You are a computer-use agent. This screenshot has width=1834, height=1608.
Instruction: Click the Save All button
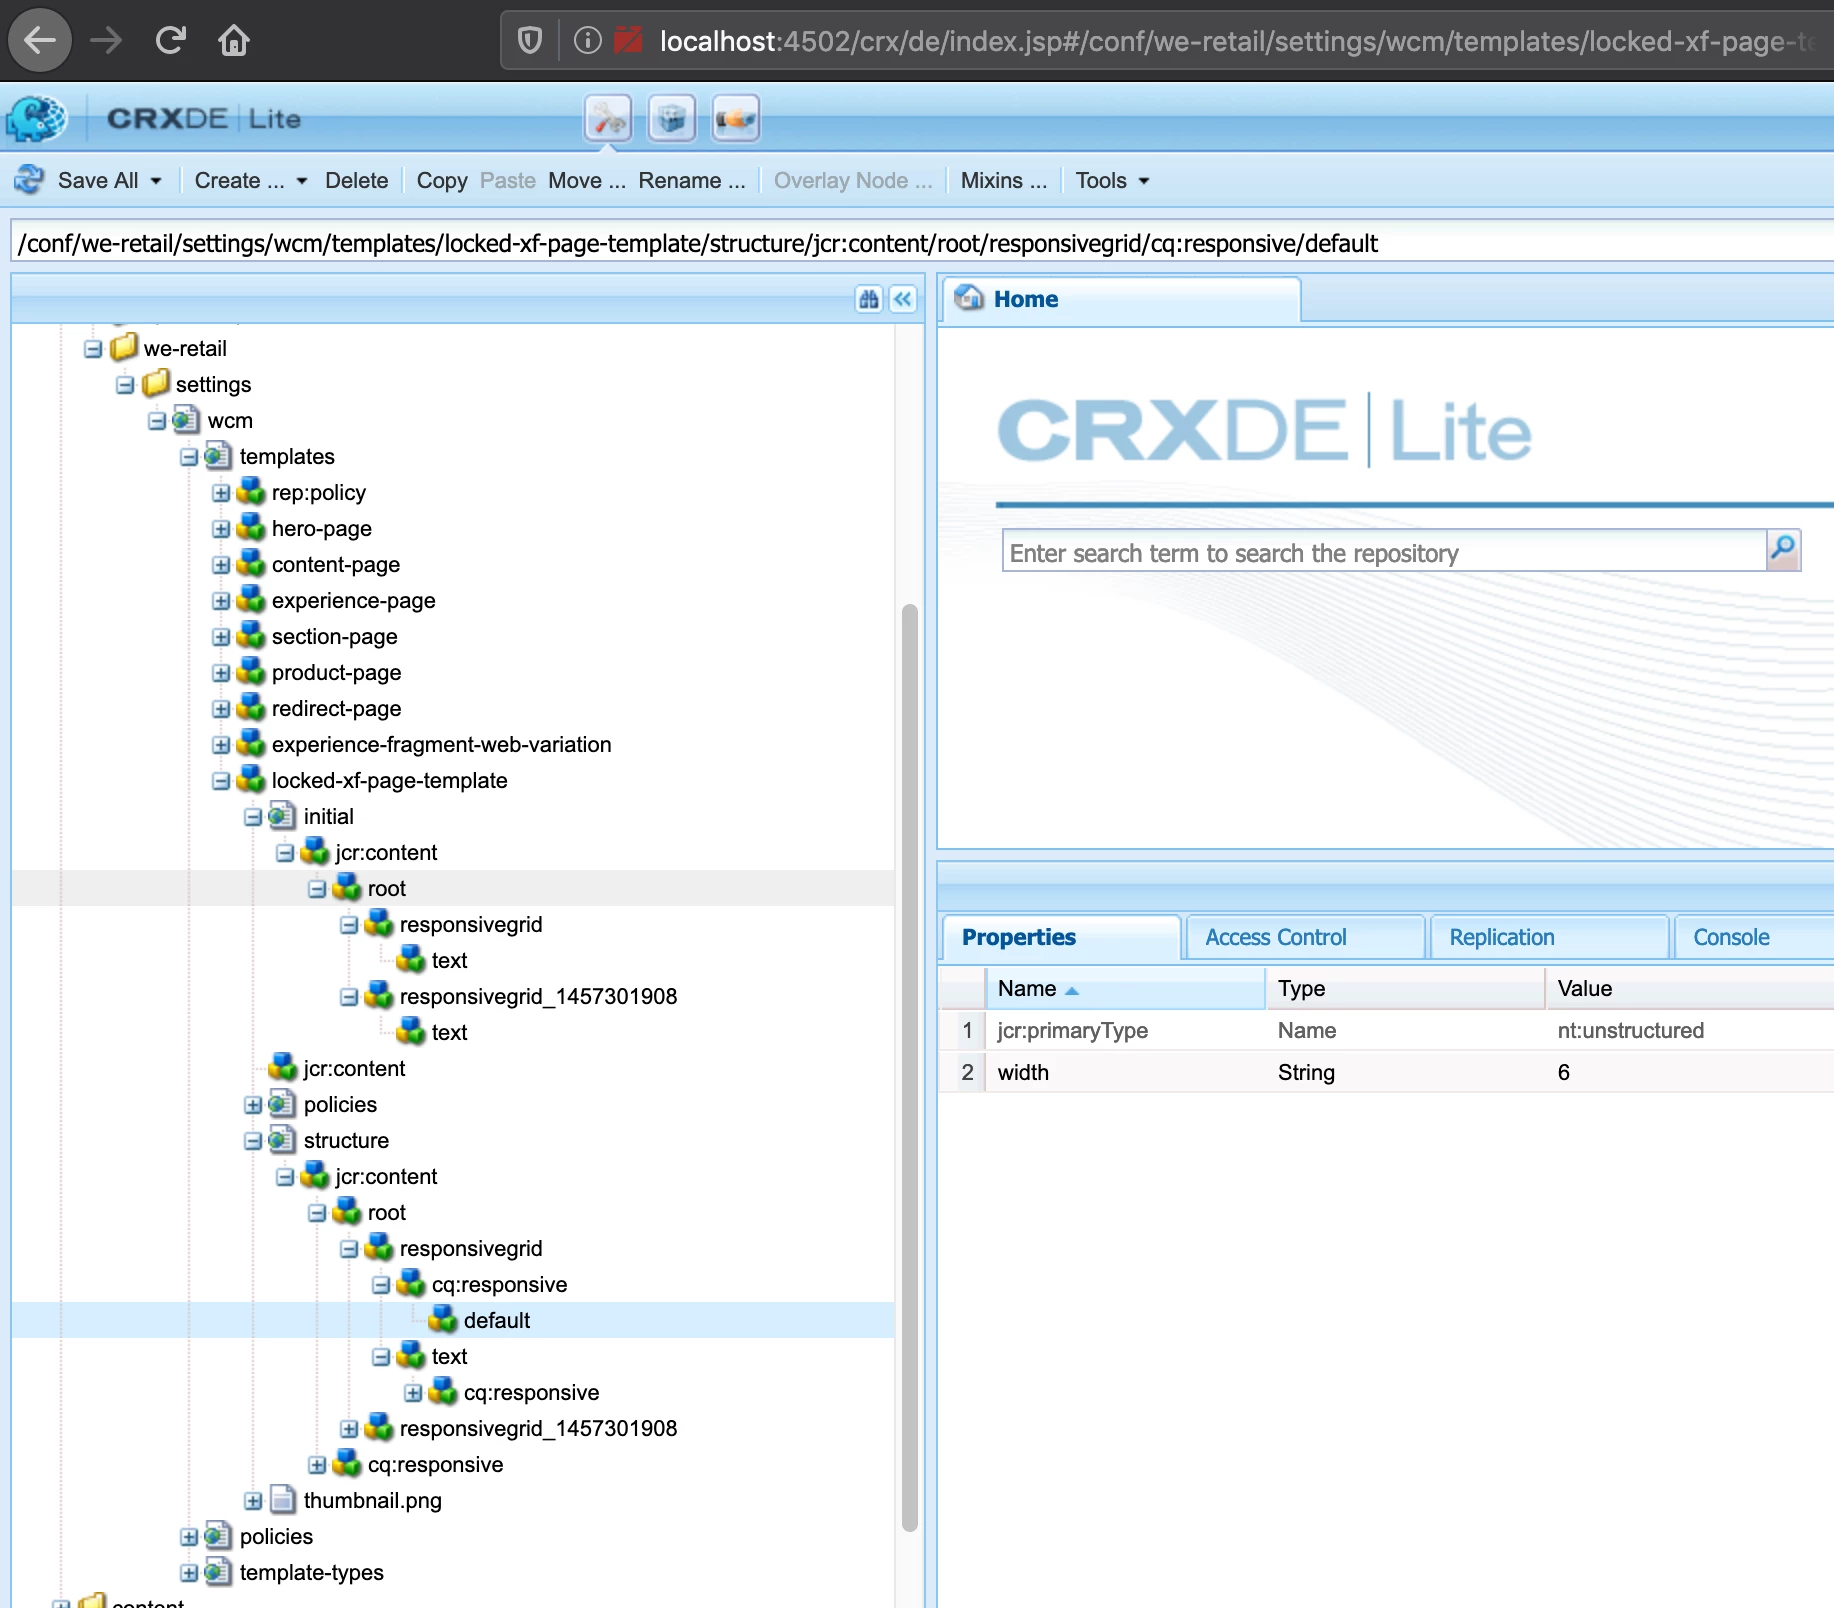[x=98, y=180]
